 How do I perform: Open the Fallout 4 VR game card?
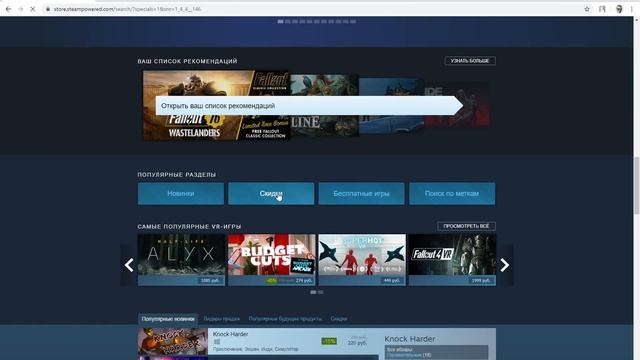(453, 260)
